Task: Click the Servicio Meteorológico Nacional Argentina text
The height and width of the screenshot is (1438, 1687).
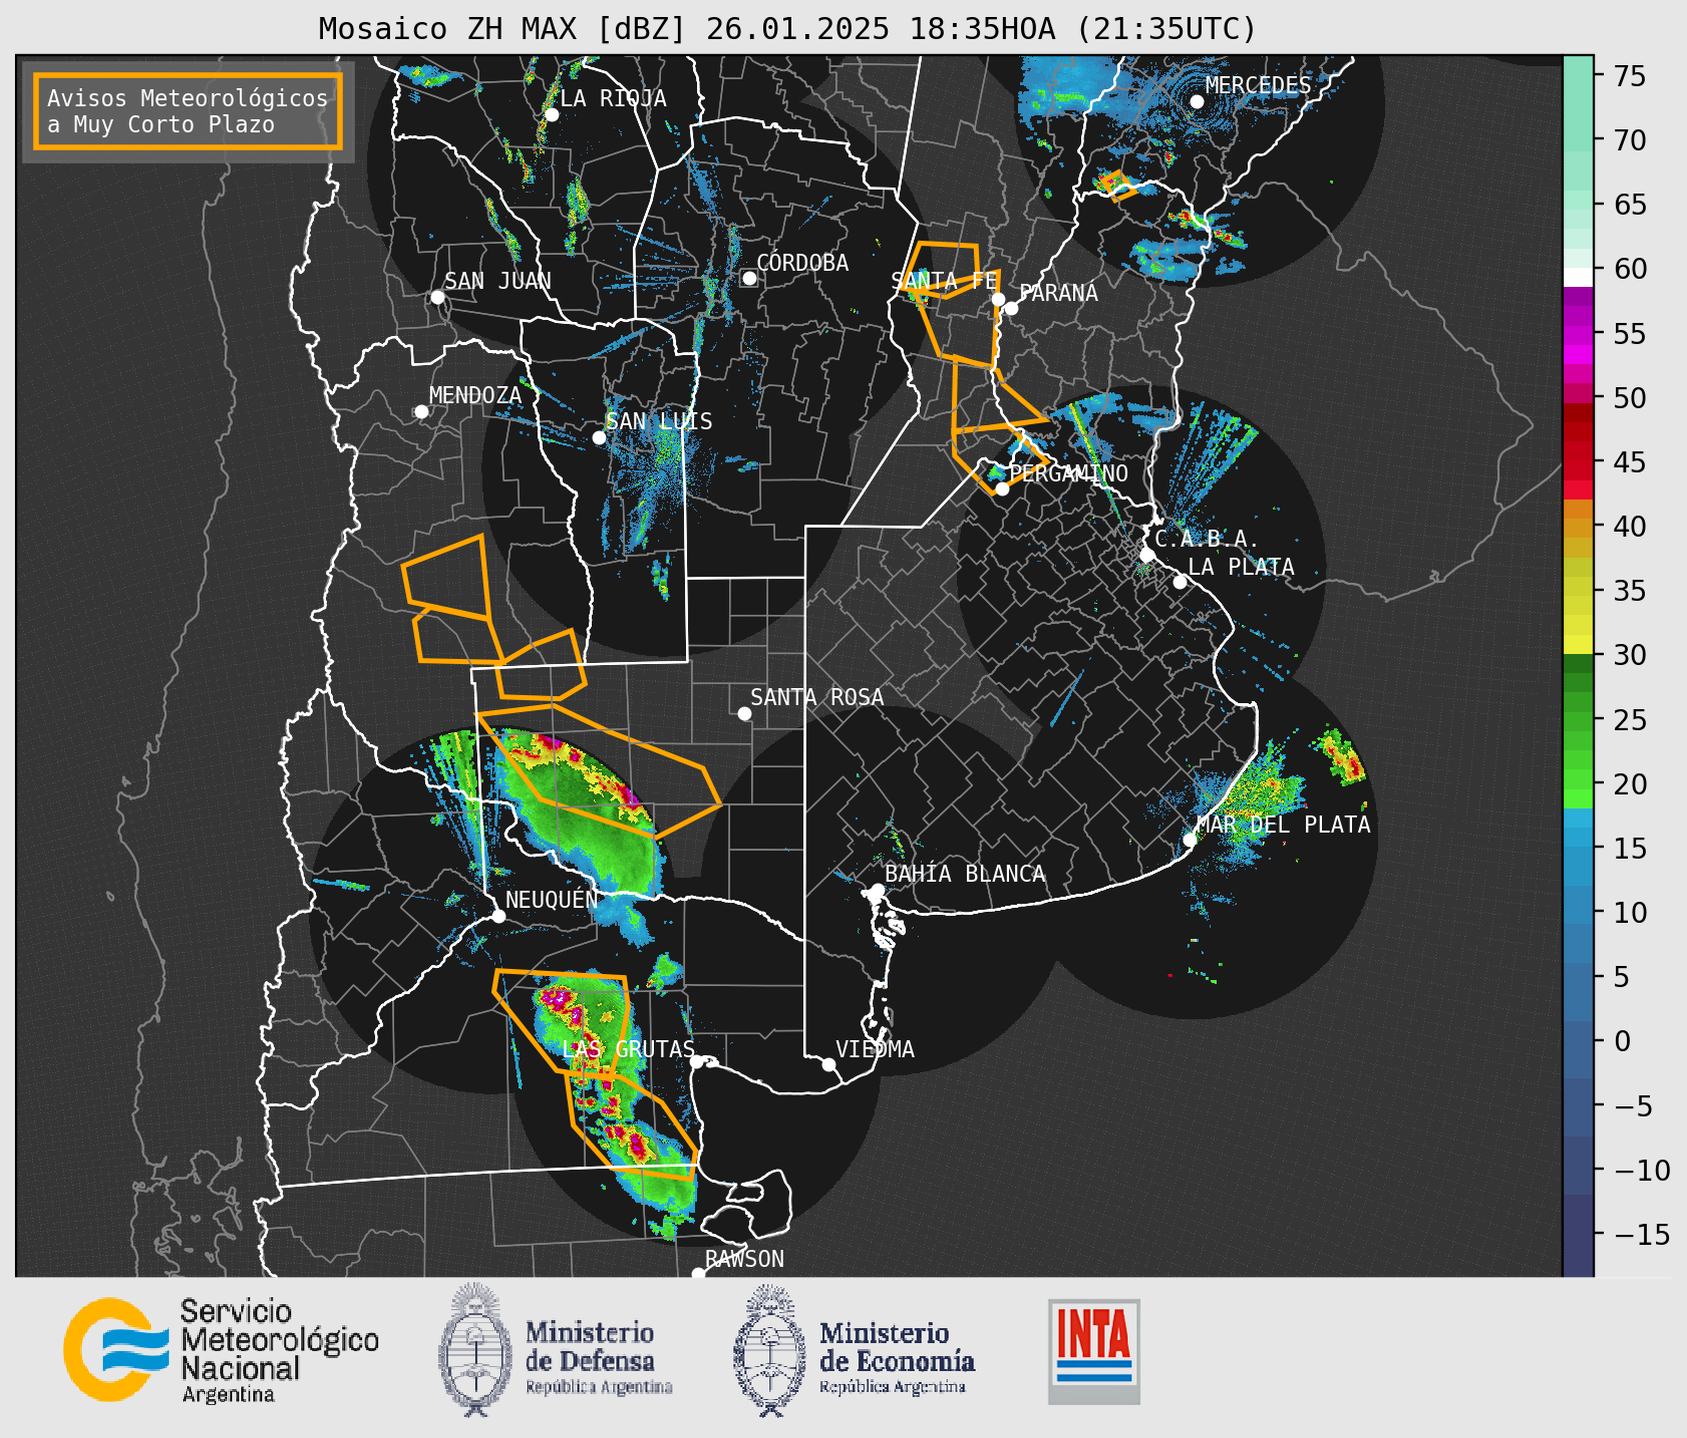Action: 279,1352
